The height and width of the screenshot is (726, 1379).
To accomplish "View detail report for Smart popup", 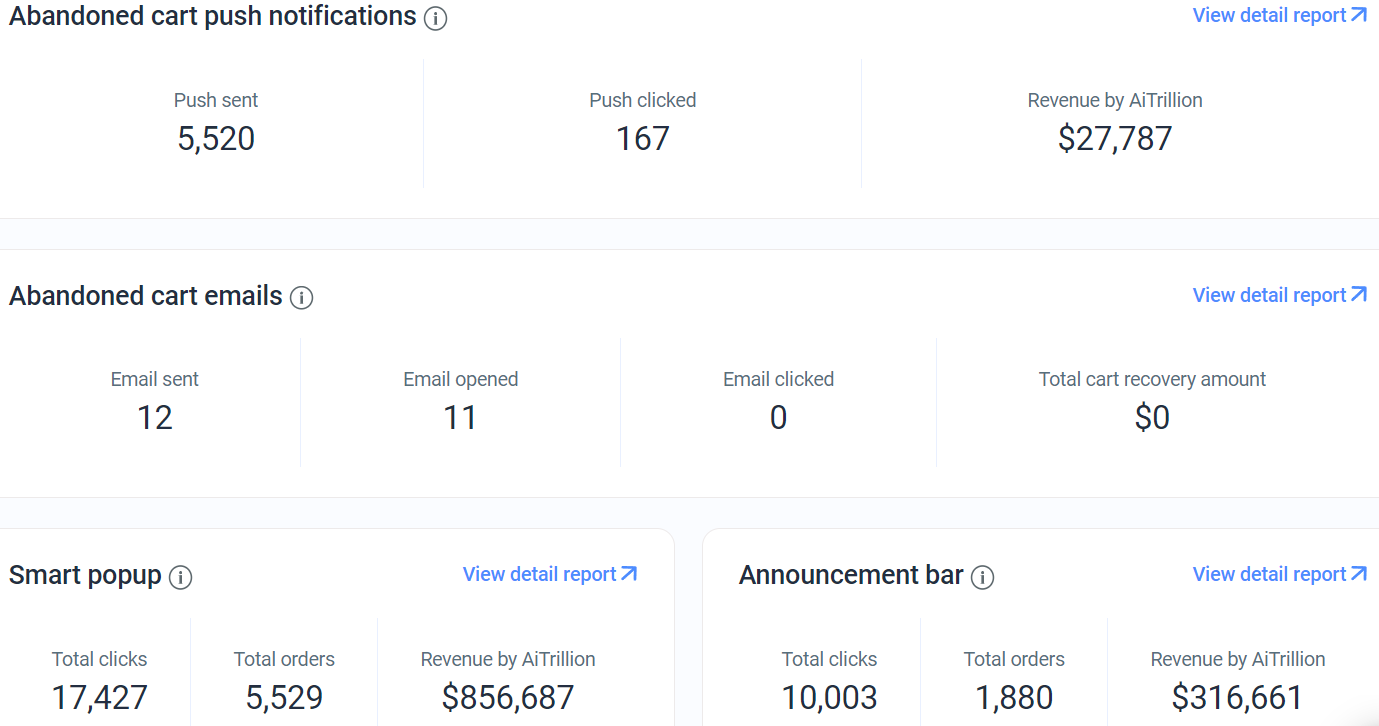I will (550, 574).
